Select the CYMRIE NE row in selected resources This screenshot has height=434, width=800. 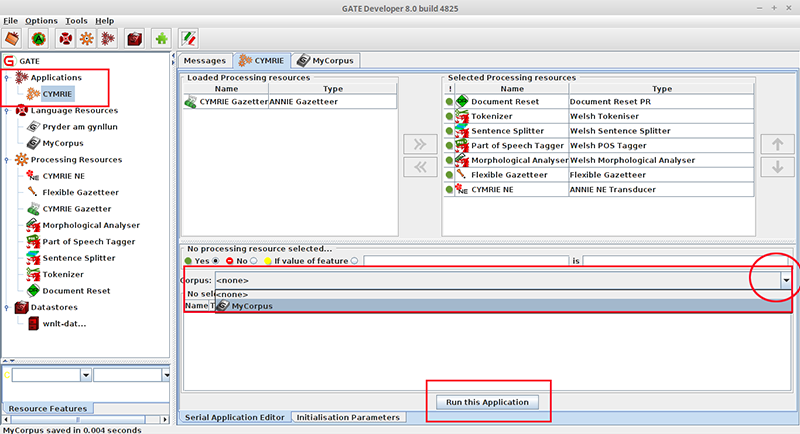coord(598,189)
